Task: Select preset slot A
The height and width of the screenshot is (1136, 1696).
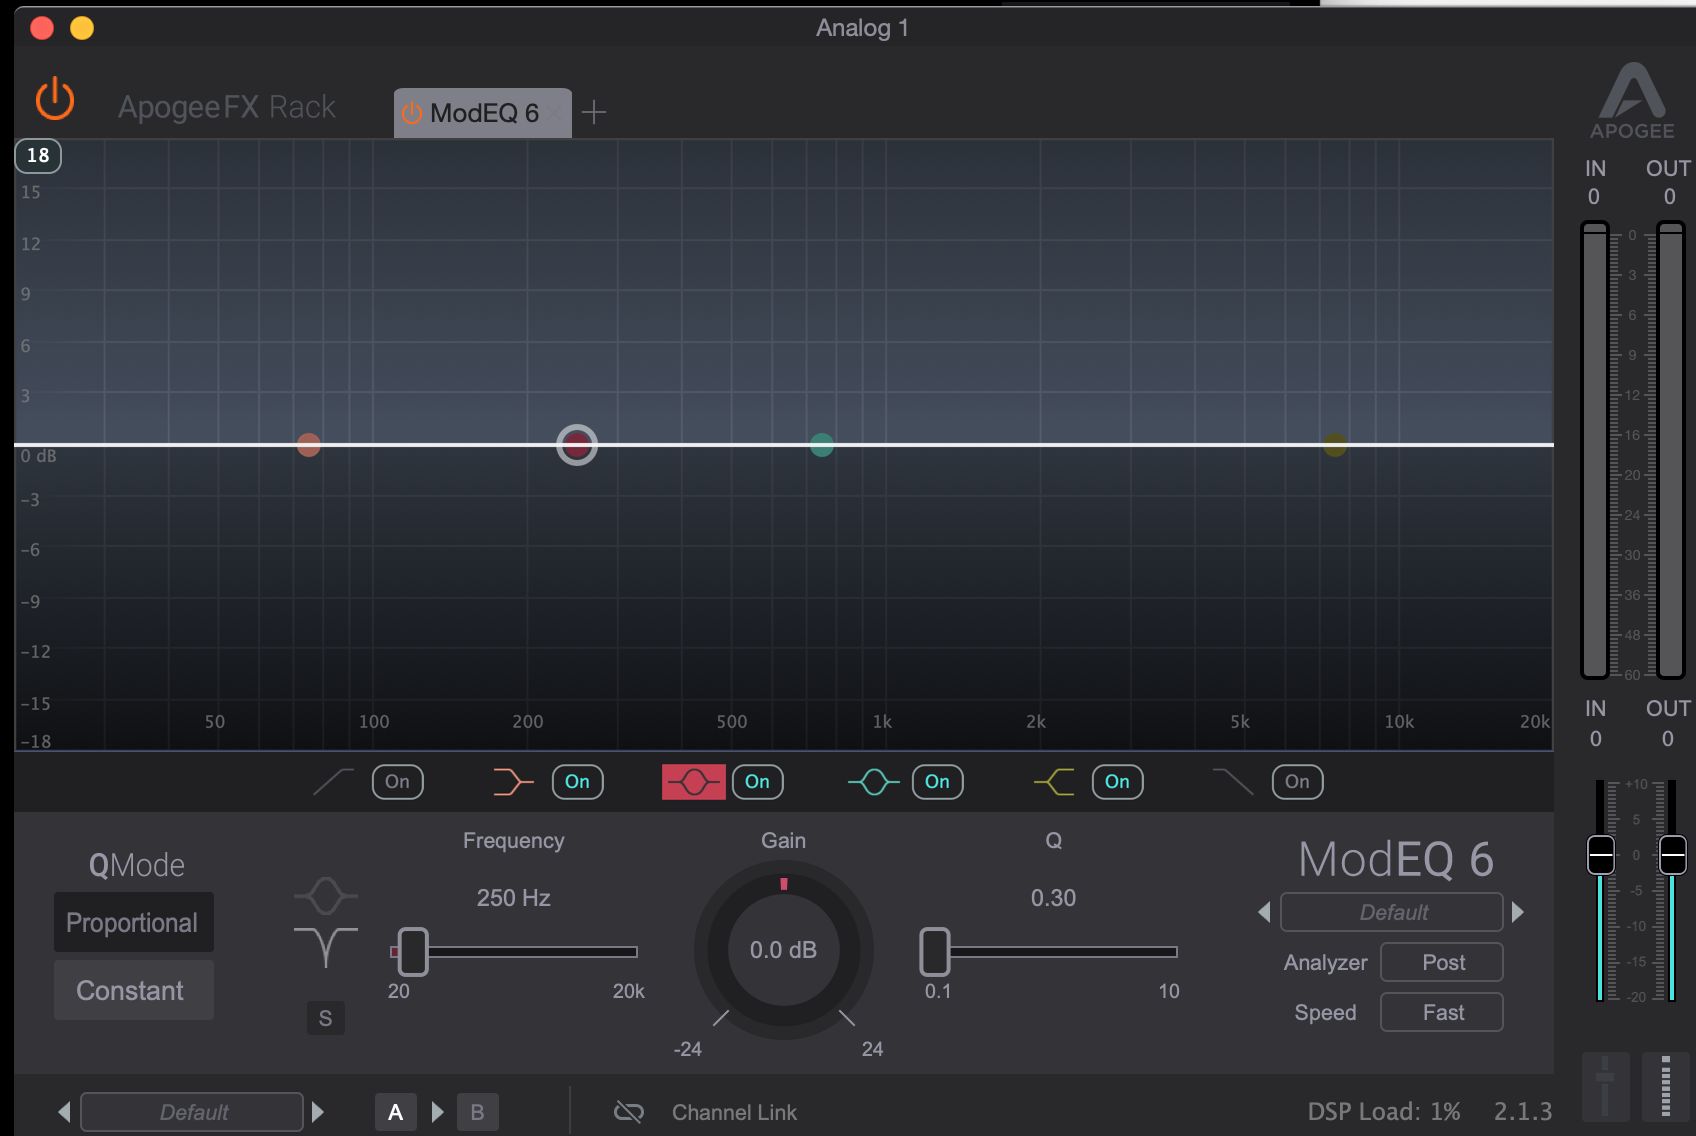Action: tap(396, 1112)
